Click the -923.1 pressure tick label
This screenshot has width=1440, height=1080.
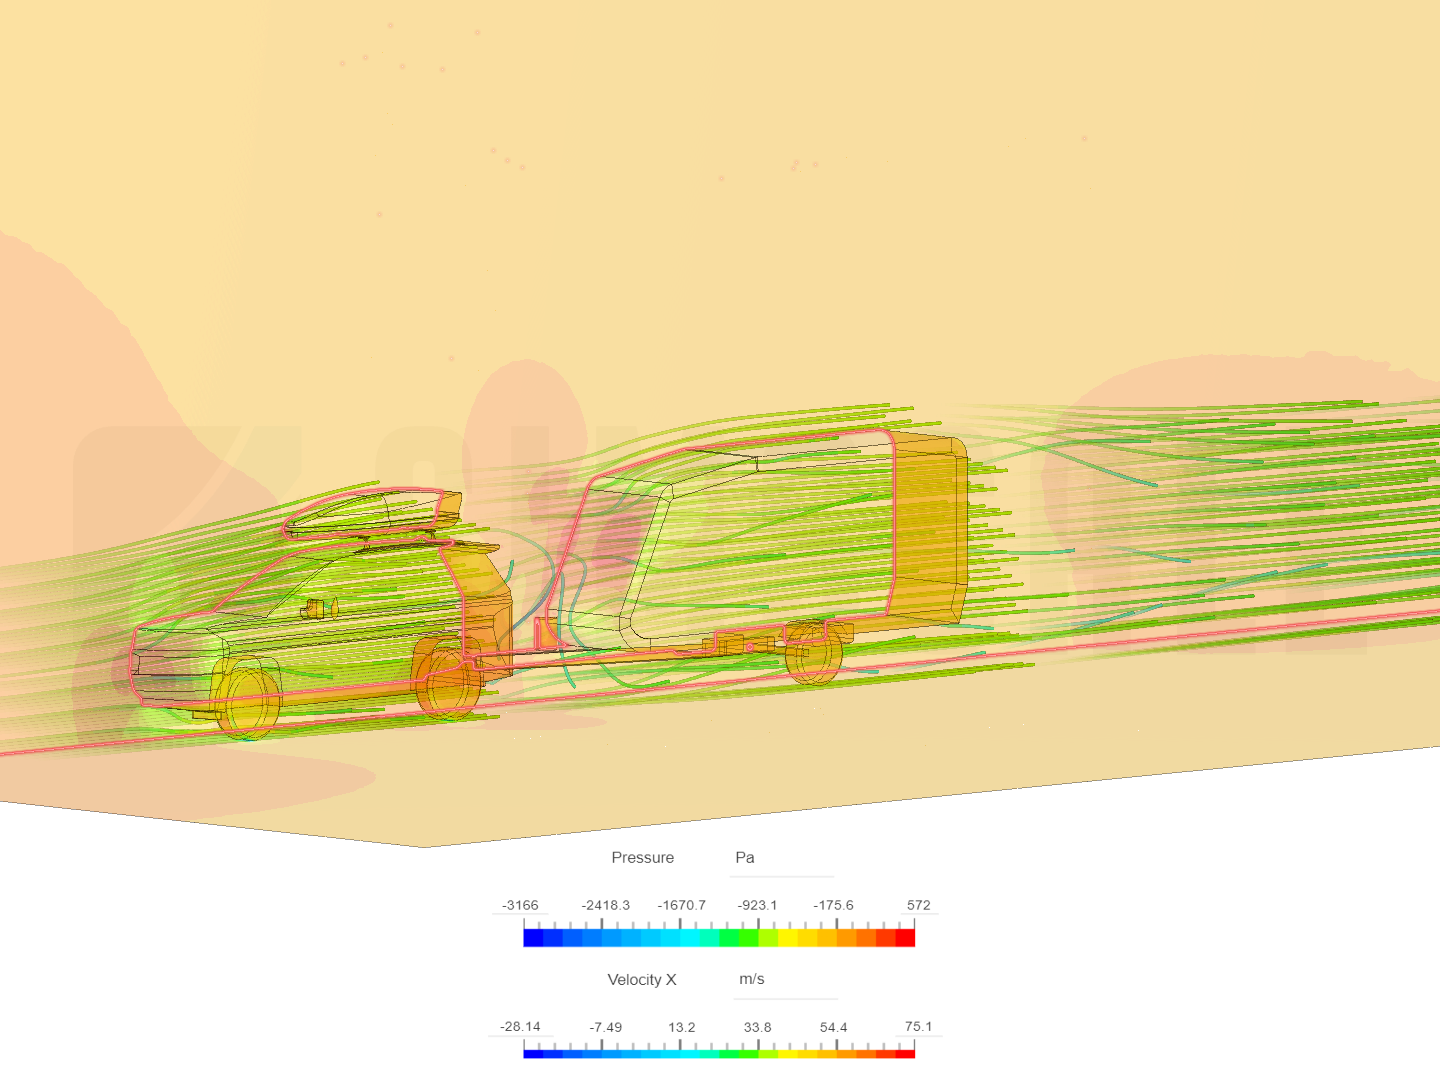click(758, 905)
